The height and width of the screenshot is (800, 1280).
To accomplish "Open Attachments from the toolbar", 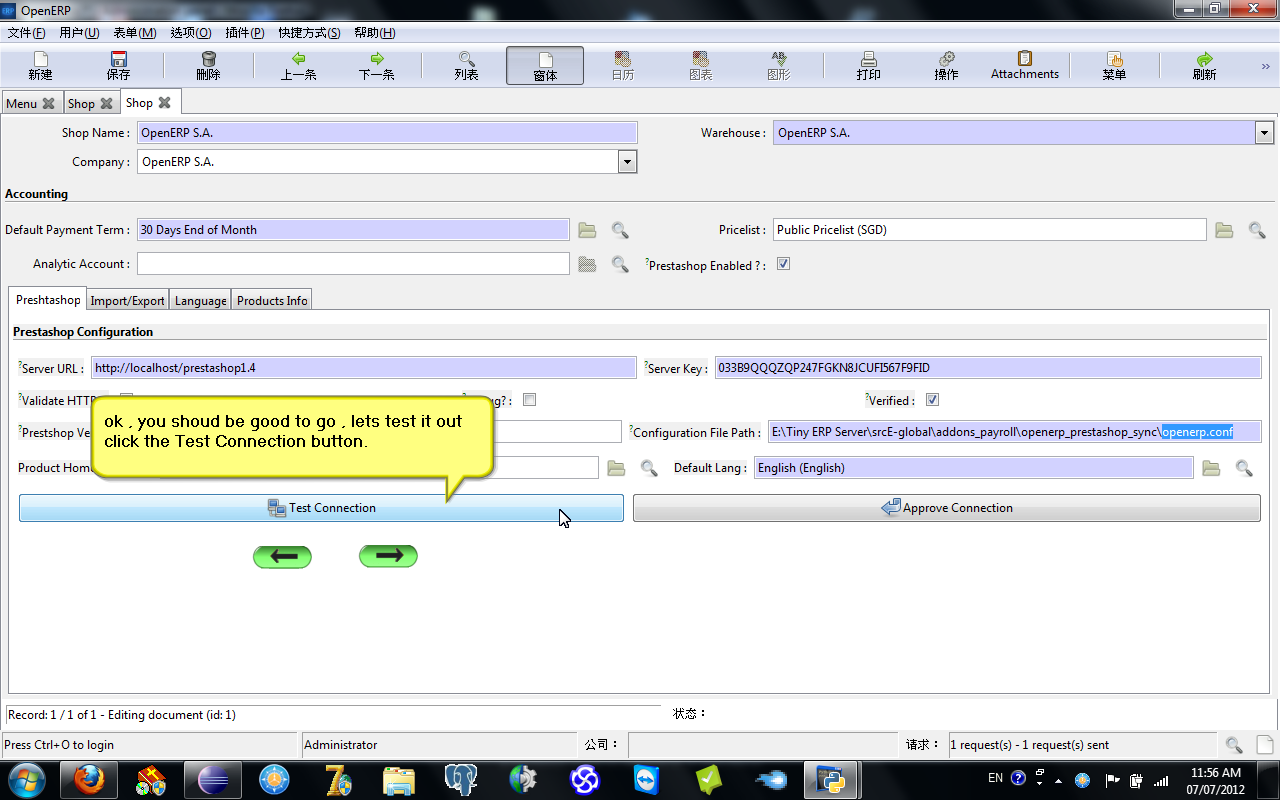I will click(1024, 66).
